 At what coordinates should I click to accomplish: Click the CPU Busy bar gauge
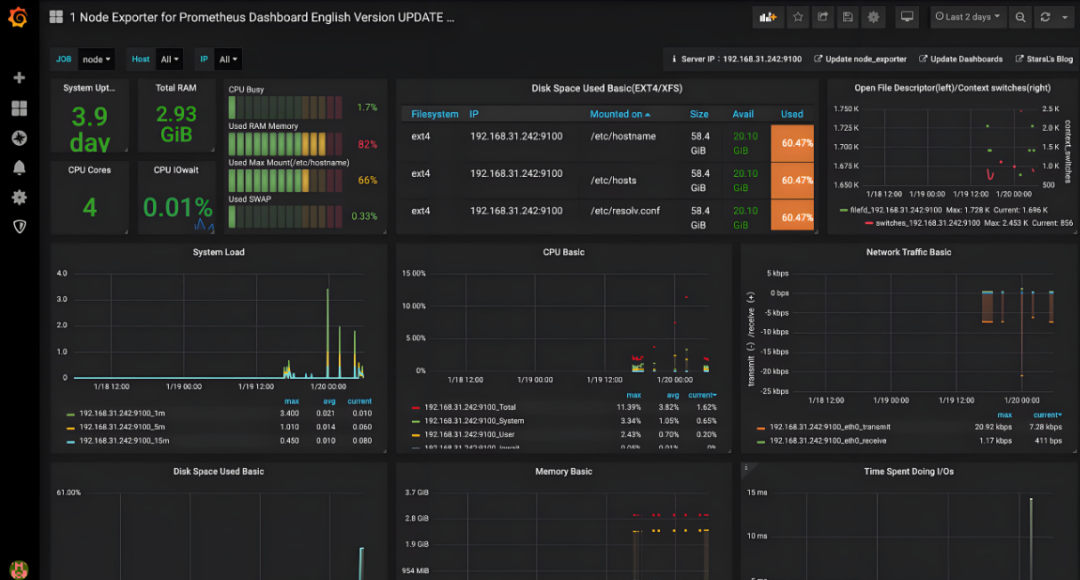pyautogui.click(x=285, y=107)
